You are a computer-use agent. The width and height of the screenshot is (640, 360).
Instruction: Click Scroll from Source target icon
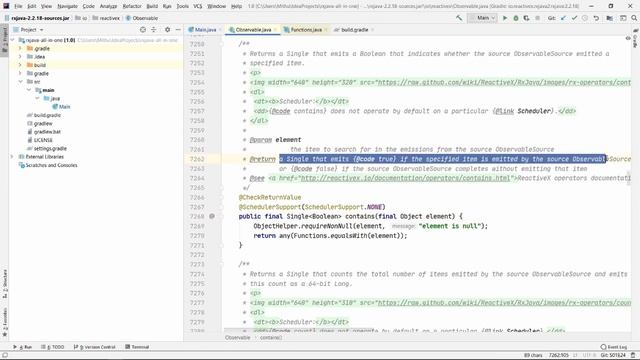coord(142,30)
